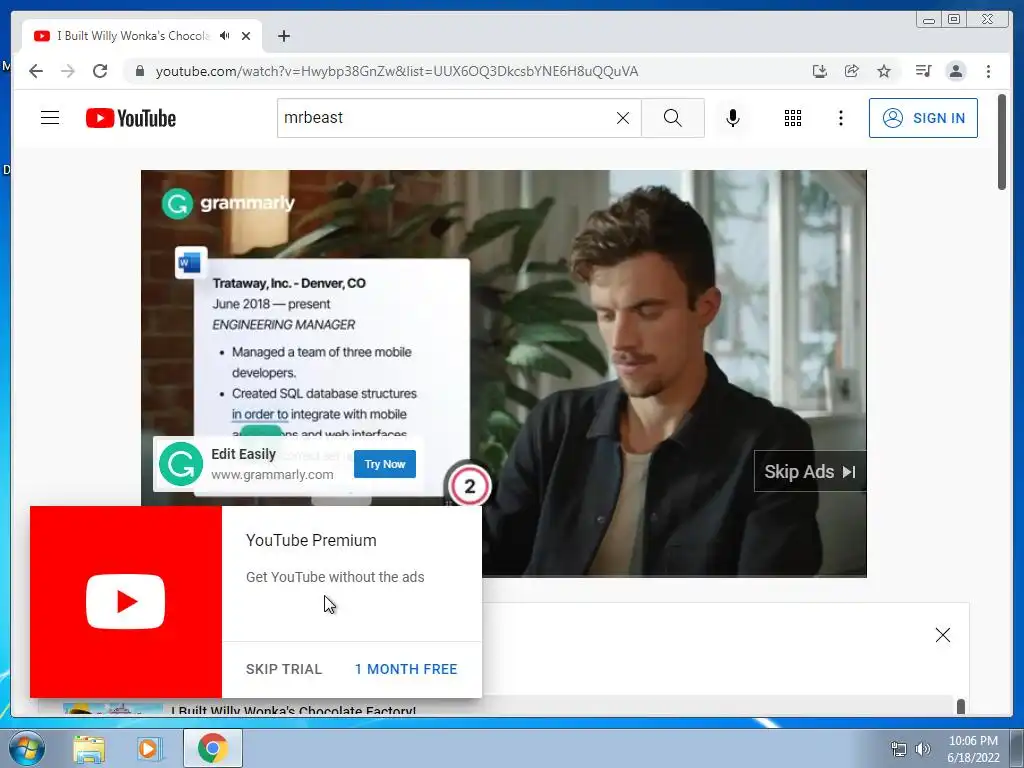Go to YouTube home via logo
Screen dimensions: 1024x768
coord(131,118)
